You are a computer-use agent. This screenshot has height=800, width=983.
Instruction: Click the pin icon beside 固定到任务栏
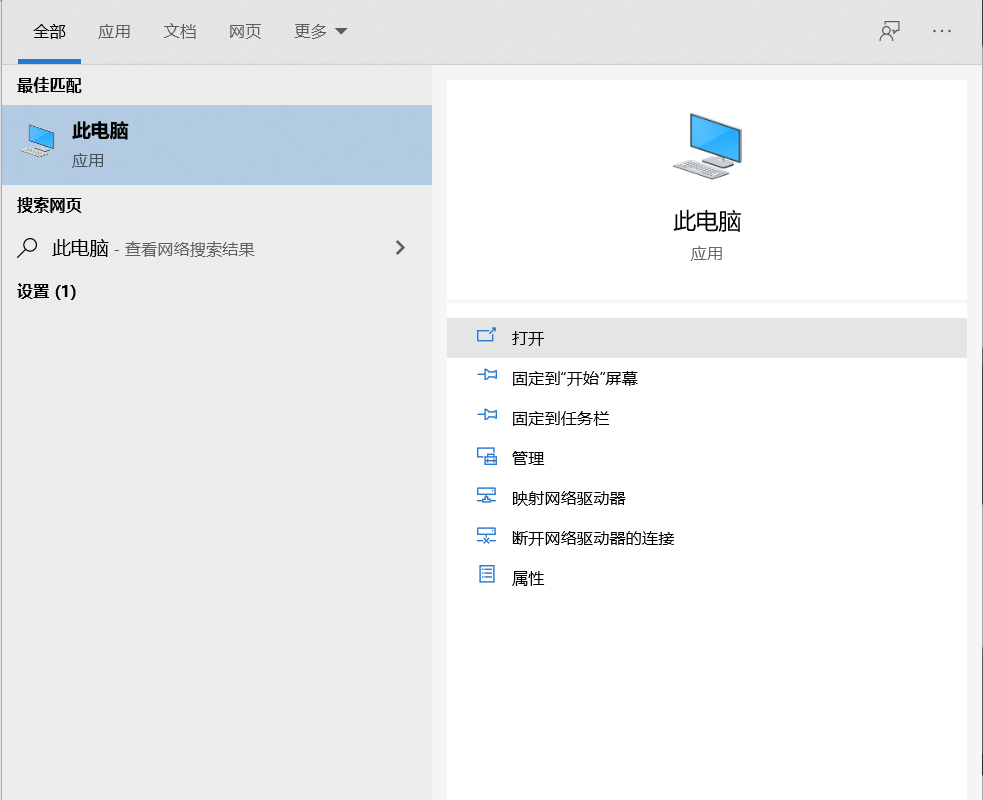coord(487,415)
